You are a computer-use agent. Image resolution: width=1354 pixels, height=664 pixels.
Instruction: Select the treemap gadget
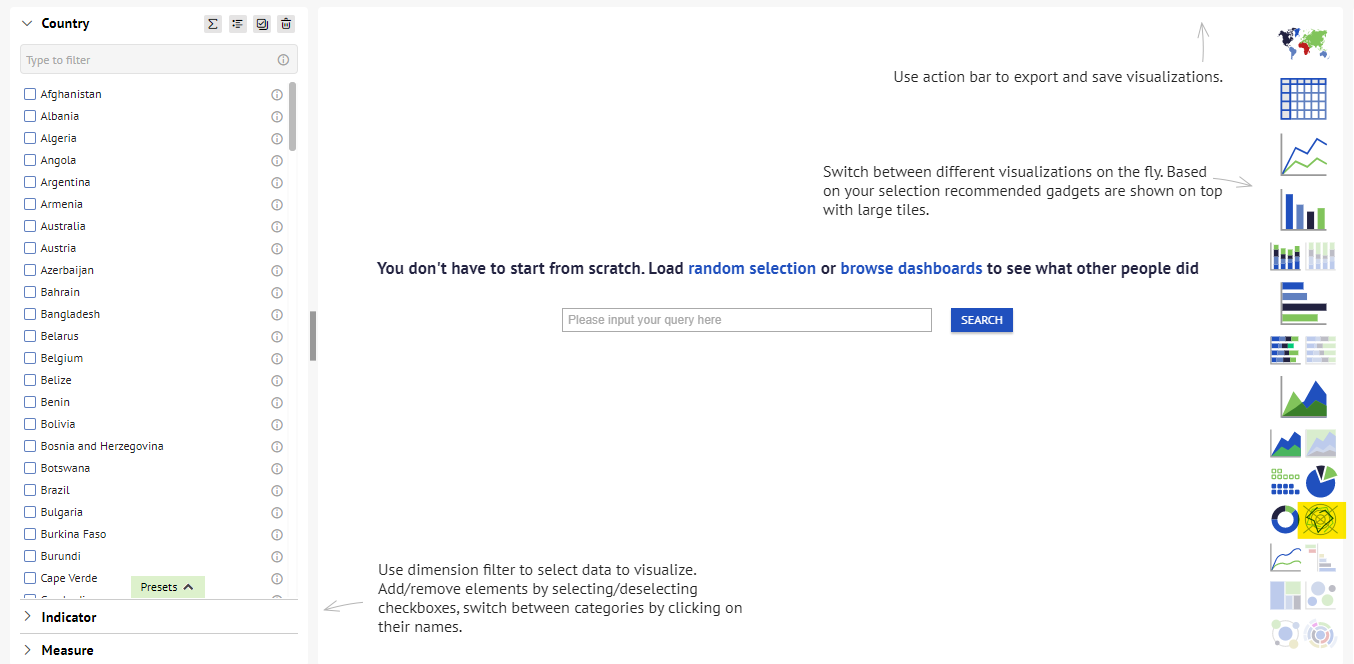pyautogui.click(x=1285, y=595)
